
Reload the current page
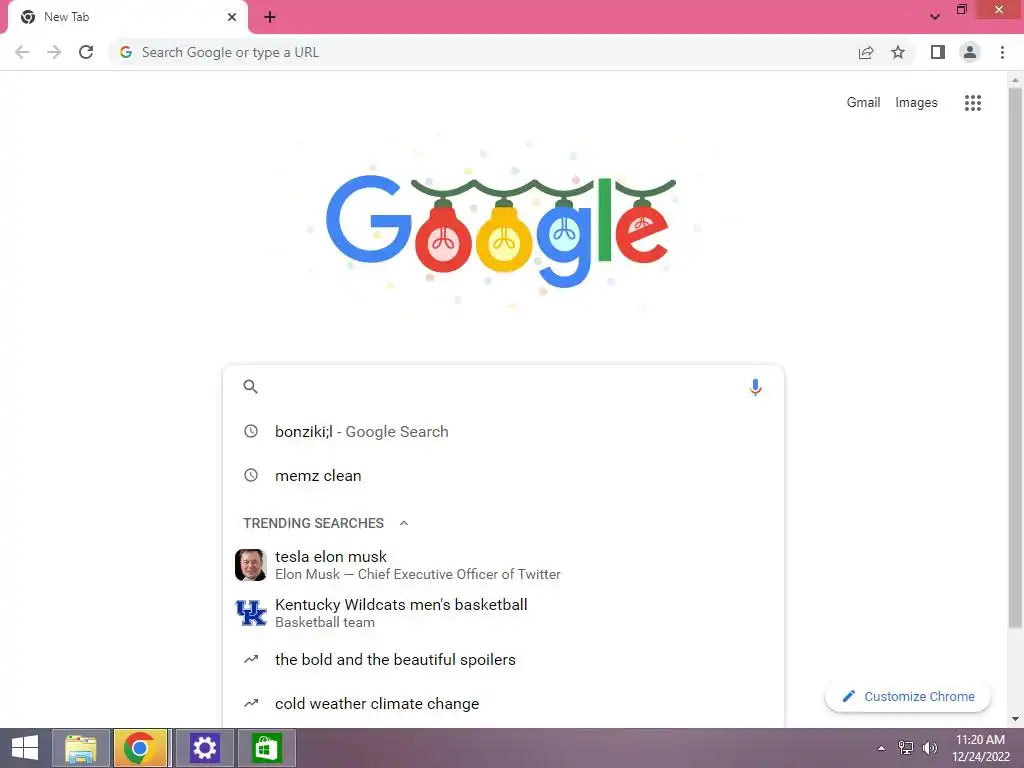[x=86, y=52]
